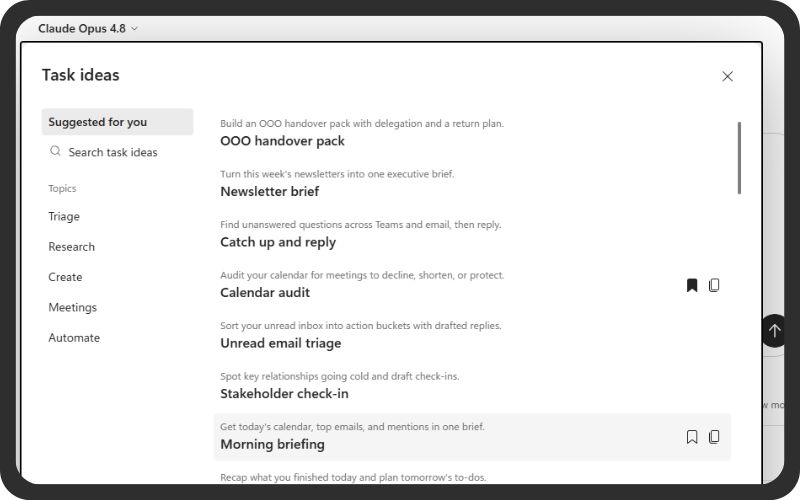The image size is (800, 500).
Task: Choose the Unread email triage task
Action: click(472, 335)
